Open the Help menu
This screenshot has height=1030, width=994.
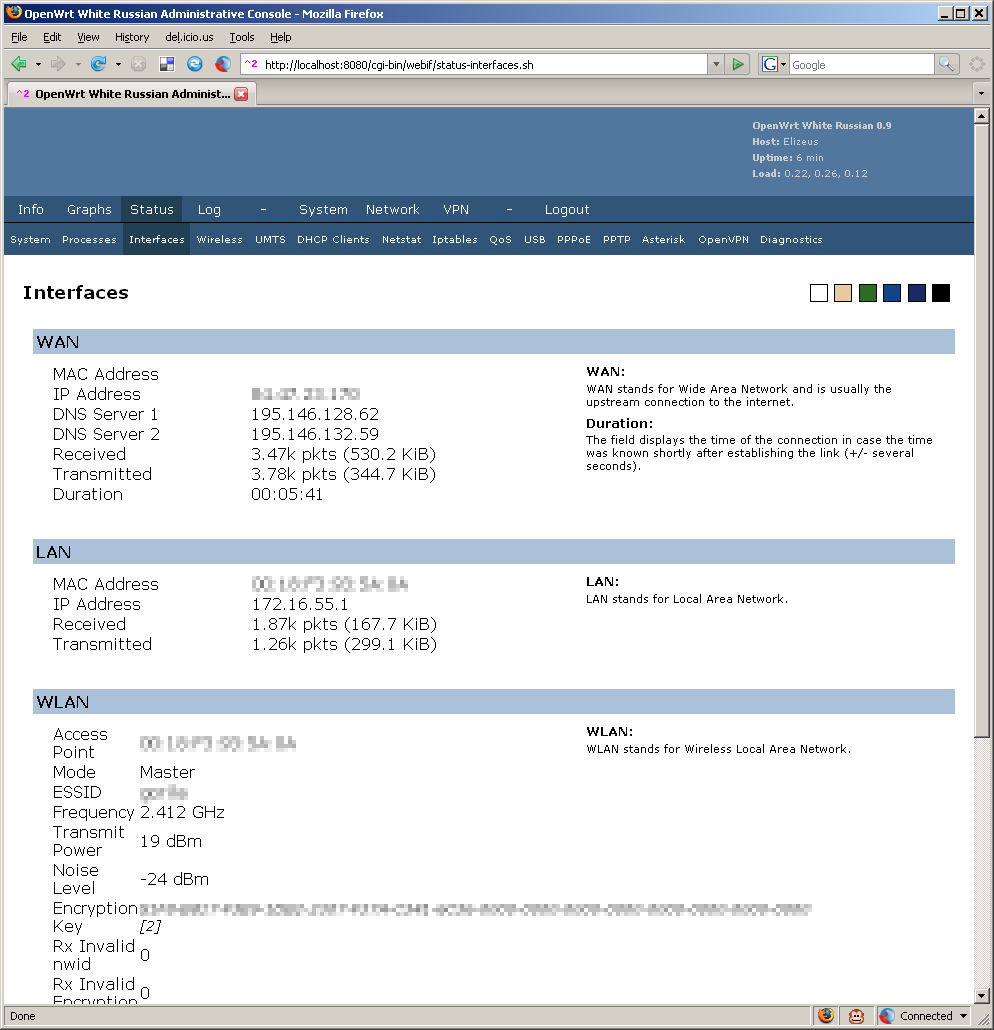click(281, 37)
